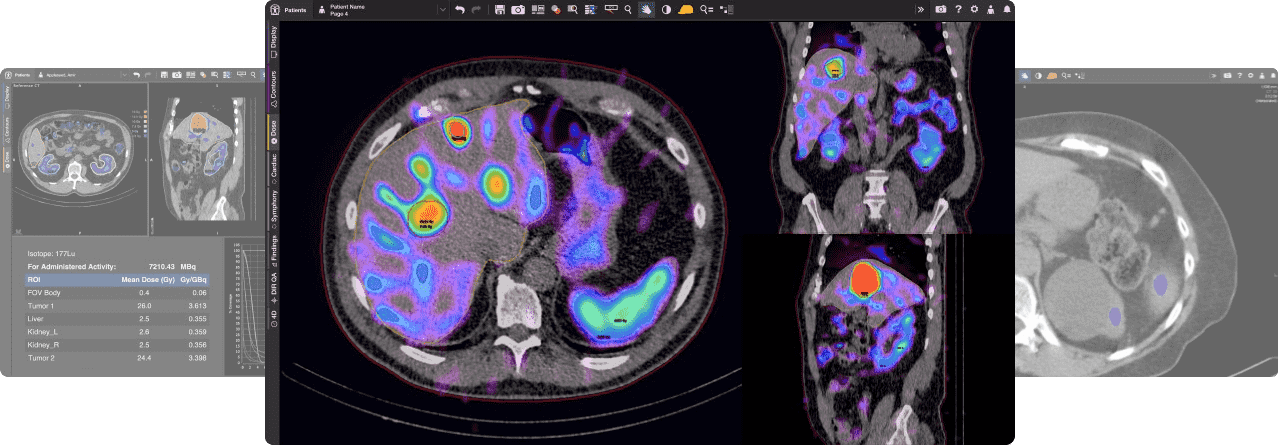
Task: Open the DIR QA side tab
Action: click(x=274, y=289)
